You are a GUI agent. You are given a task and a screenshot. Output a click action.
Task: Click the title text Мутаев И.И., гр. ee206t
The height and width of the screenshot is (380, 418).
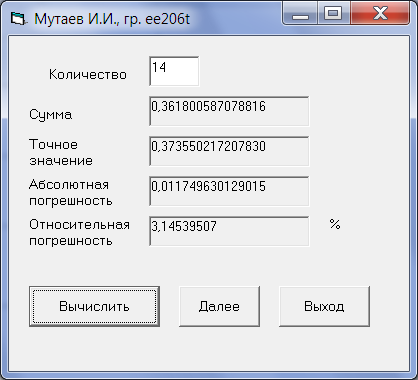click(112, 19)
